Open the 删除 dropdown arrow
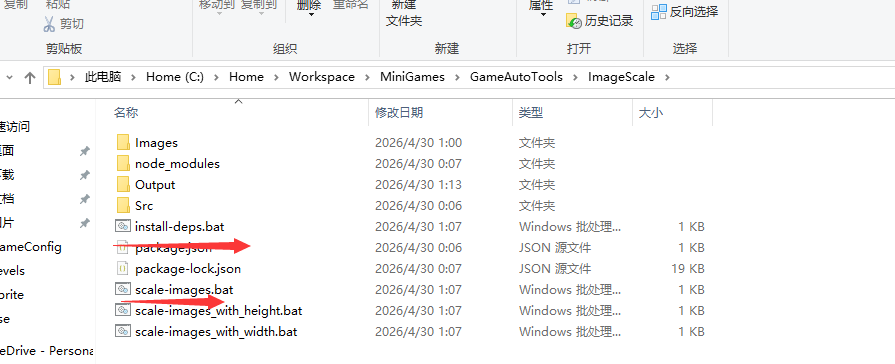The image size is (895, 364). pyautogui.click(x=311, y=15)
